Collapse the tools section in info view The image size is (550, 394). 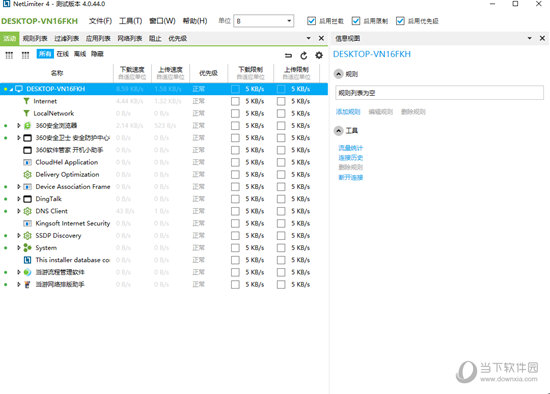tap(338, 131)
